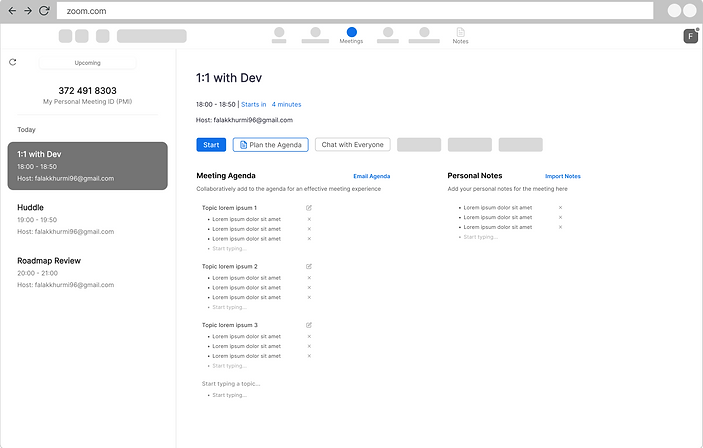Click the Starts in 4 minutes text
The height and width of the screenshot is (448, 703).
tap(271, 104)
